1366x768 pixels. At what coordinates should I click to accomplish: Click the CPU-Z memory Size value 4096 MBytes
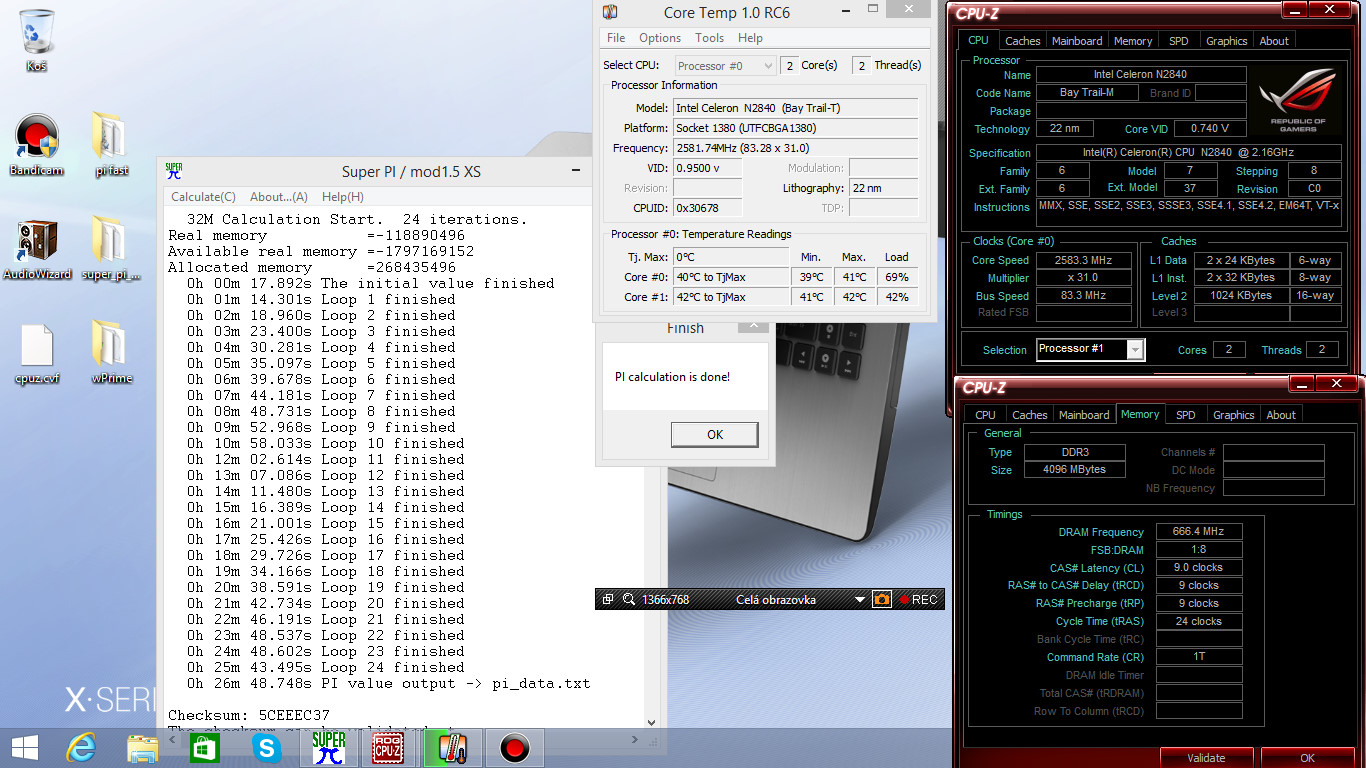click(x=1076, y=470)
